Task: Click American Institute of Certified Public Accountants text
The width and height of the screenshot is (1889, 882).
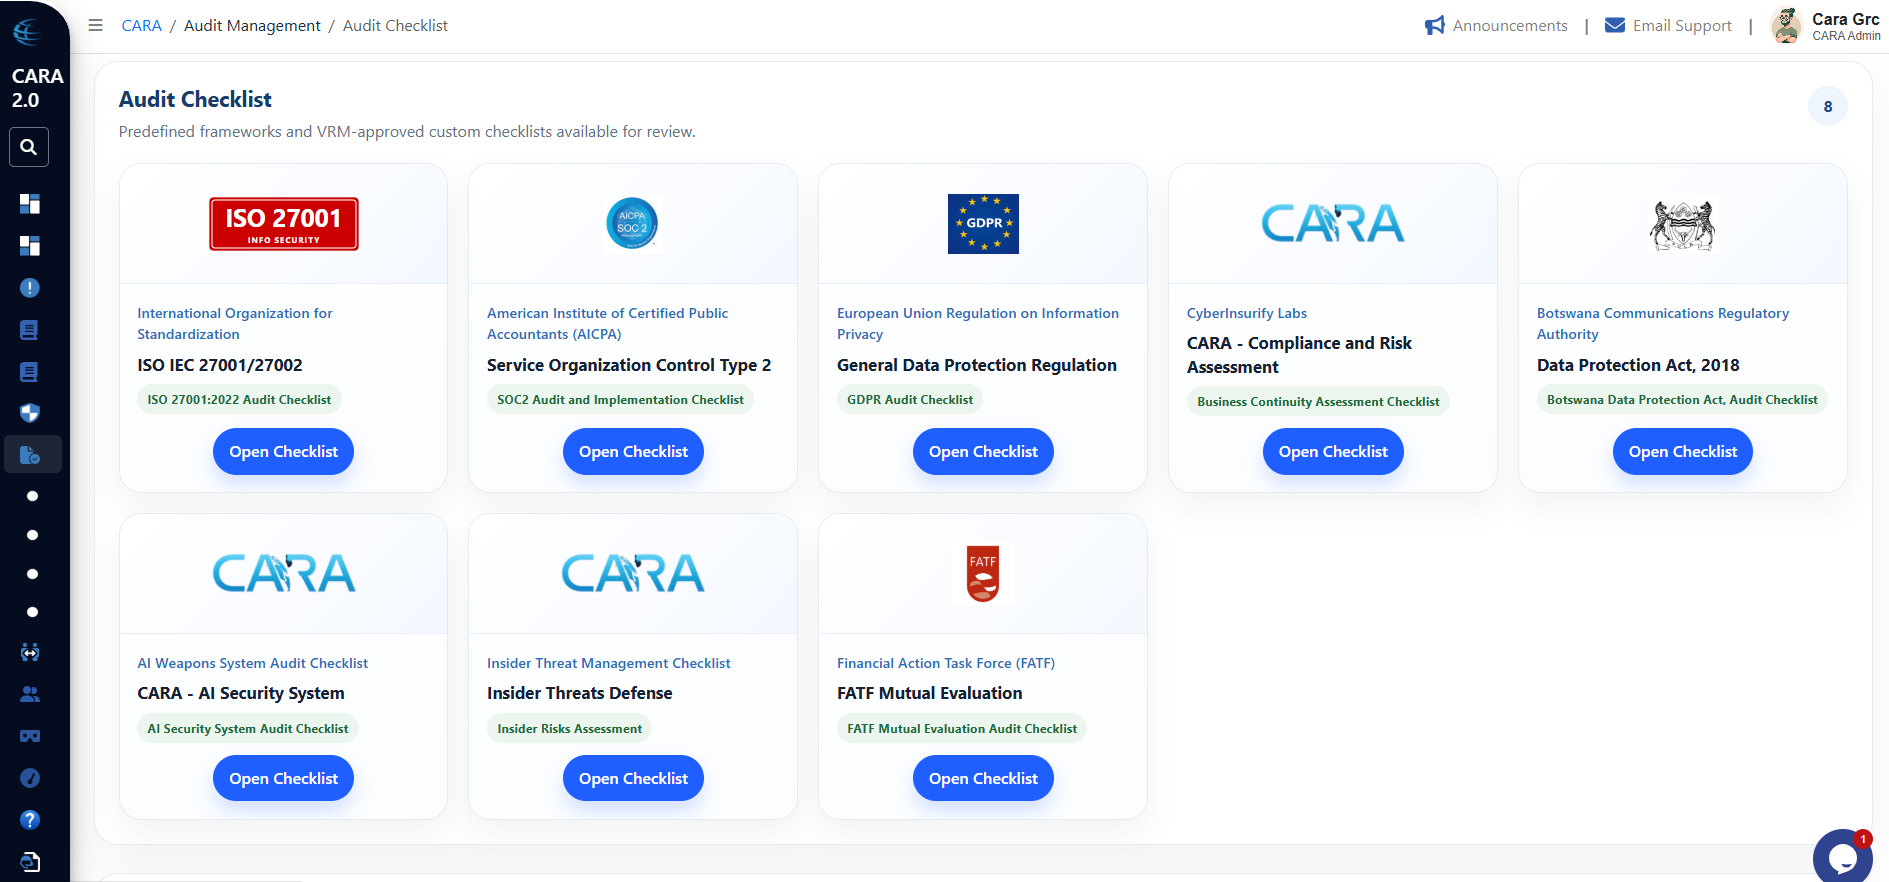Action: (607, 323)
